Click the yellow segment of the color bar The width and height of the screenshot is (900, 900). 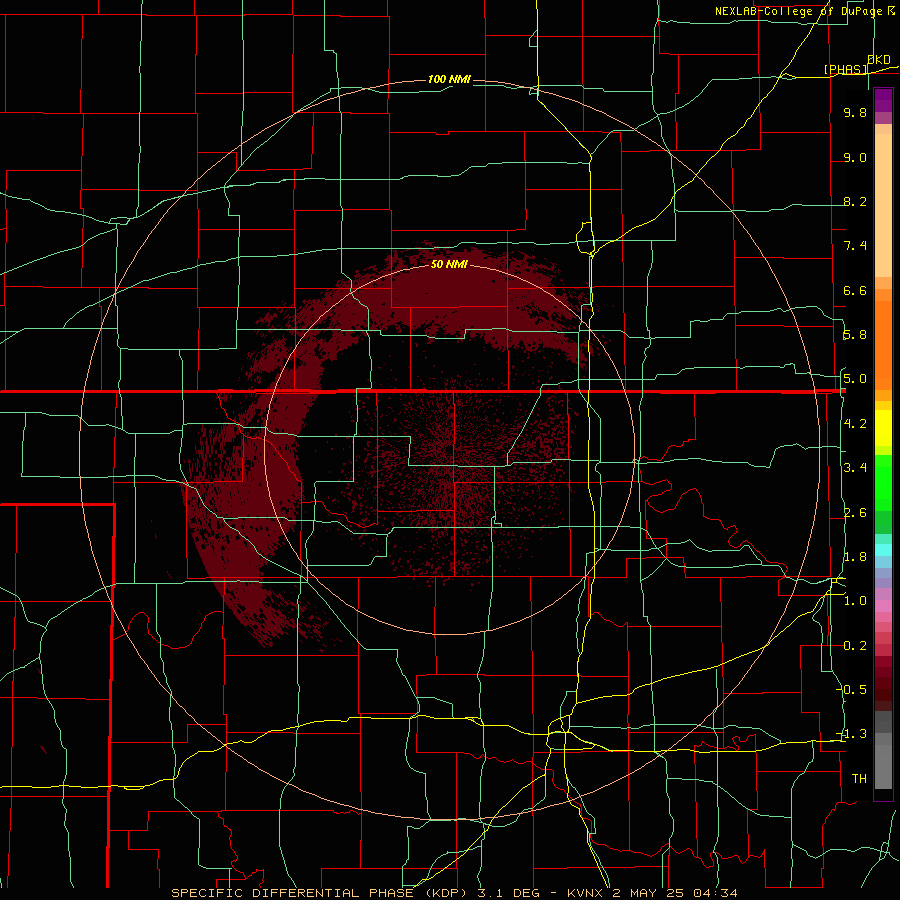(883, 428)
